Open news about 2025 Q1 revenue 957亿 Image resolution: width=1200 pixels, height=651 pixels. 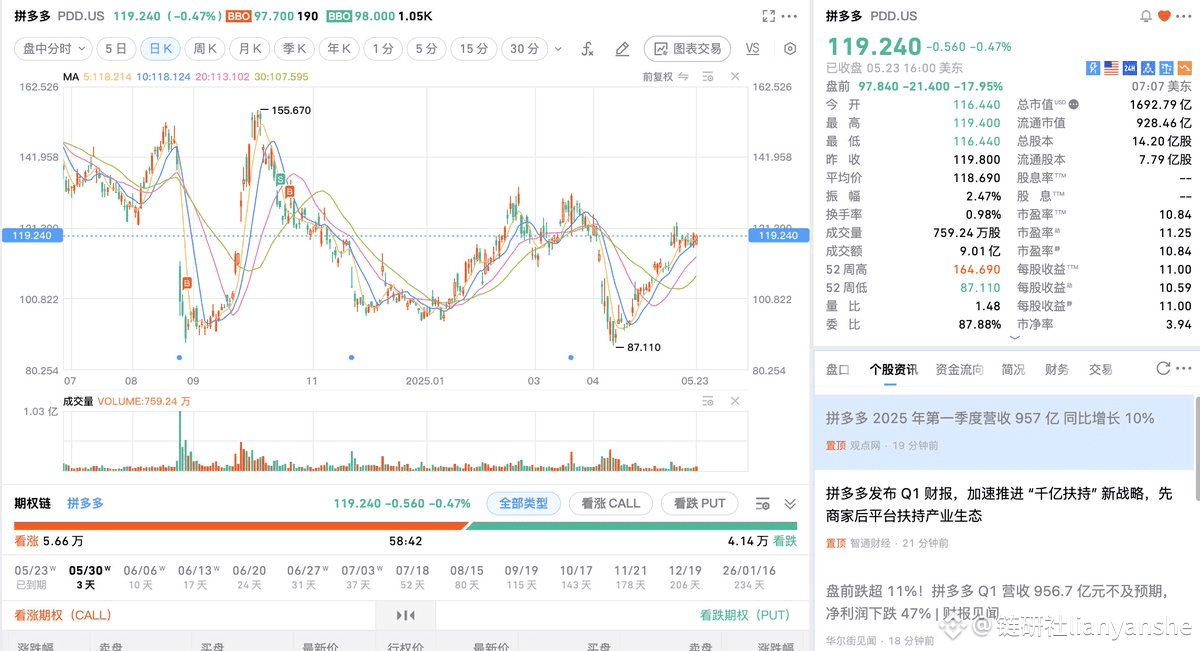pos(1006,432)
